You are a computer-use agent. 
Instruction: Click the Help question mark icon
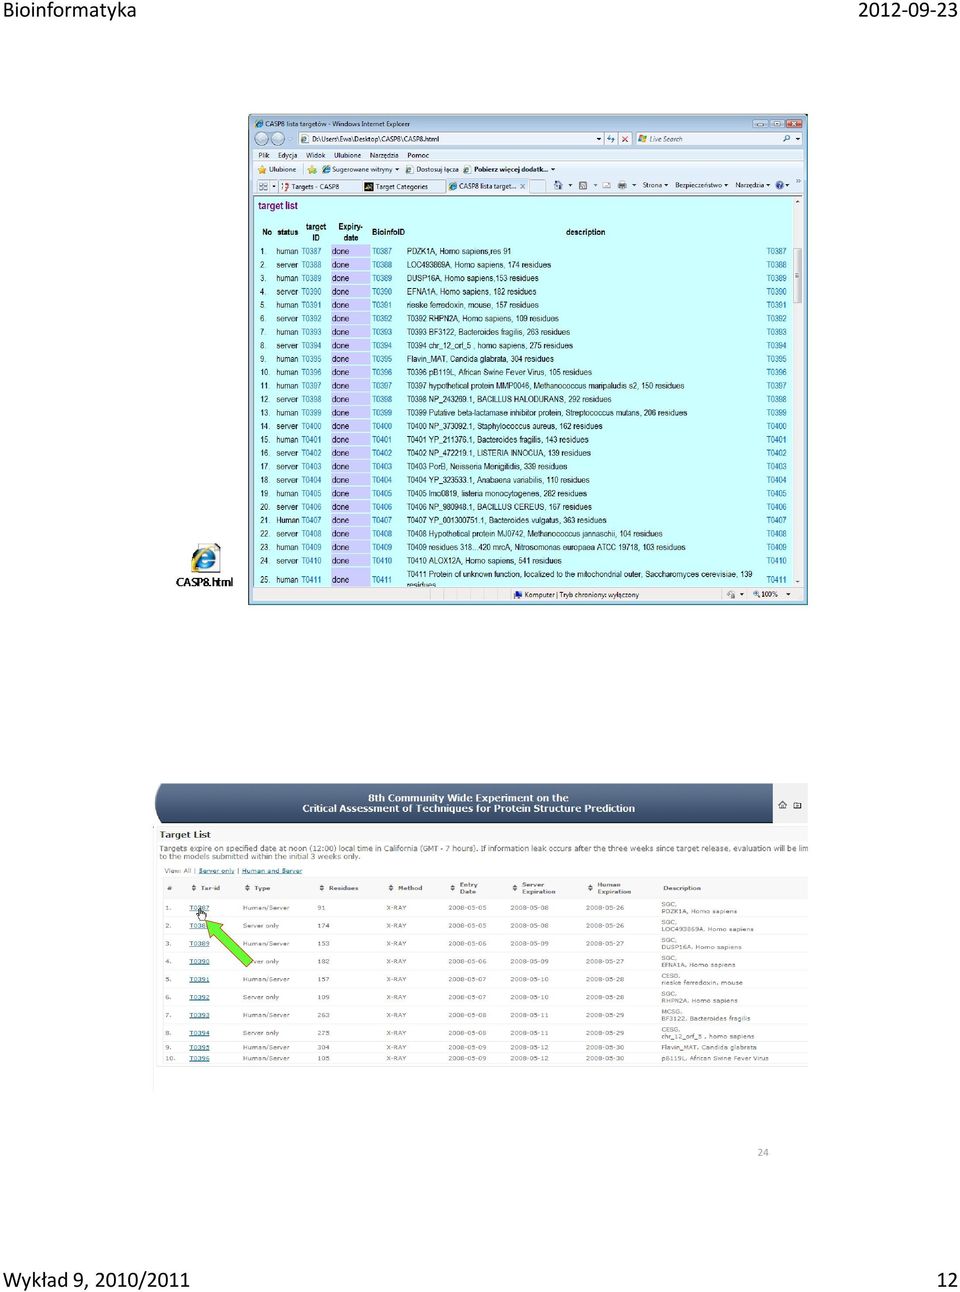coord(780,185)
